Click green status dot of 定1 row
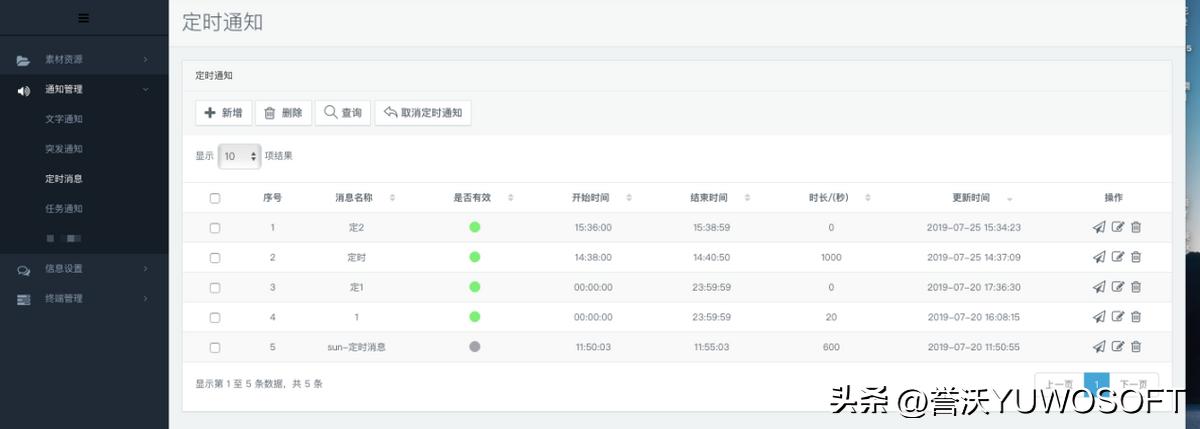The image size is (1200, 429). click(x=474, y=287)
